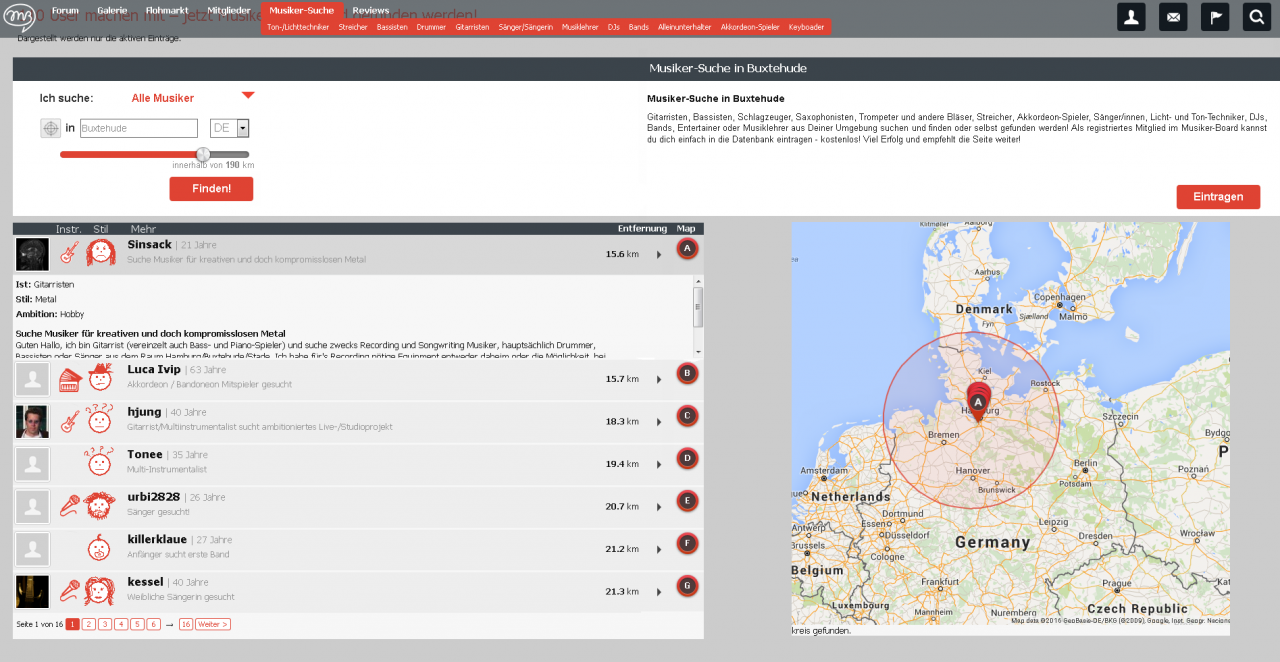This screenshot has height=662, width=1280.
Task: Go to results page 6
Action: pos(154,624)
